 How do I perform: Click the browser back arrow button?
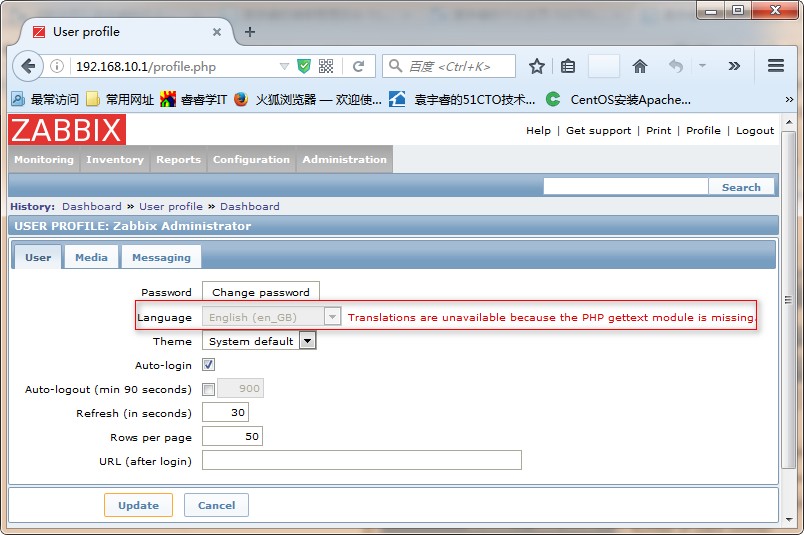pyautogui.click(x=28, y=66)
